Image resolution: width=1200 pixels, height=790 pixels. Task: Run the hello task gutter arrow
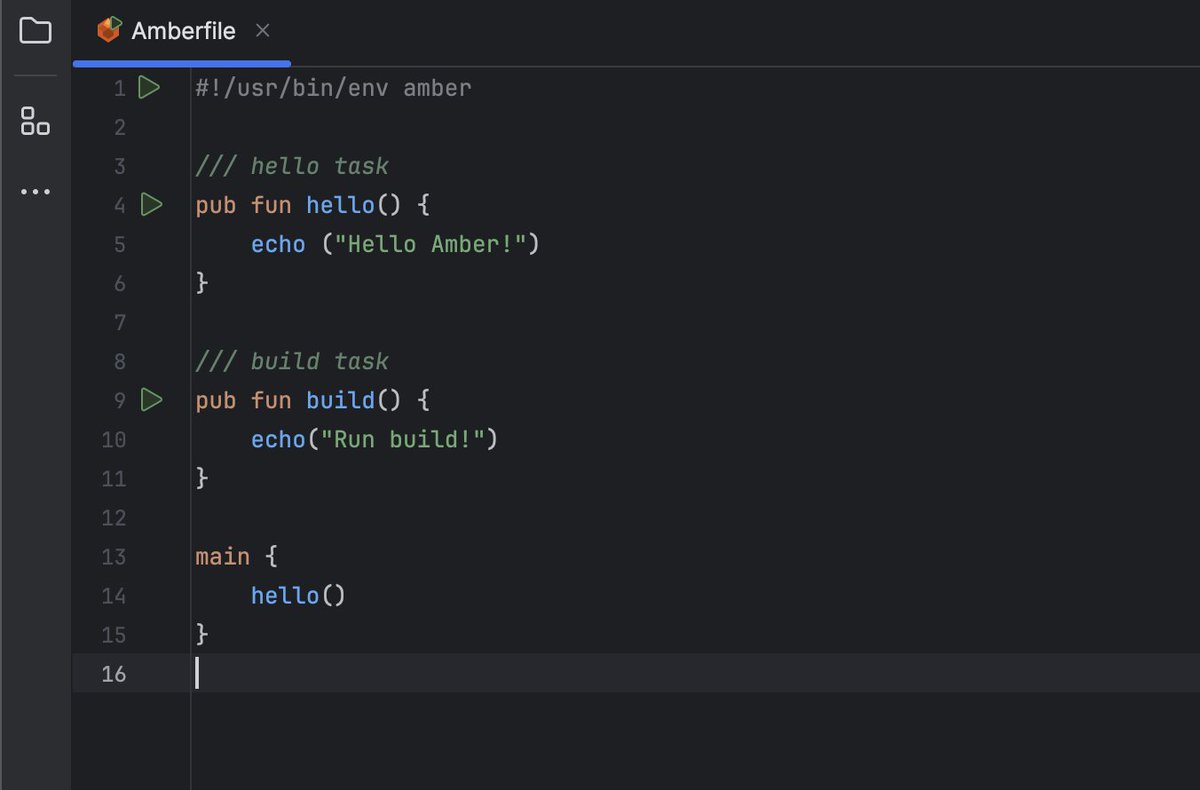150,205
